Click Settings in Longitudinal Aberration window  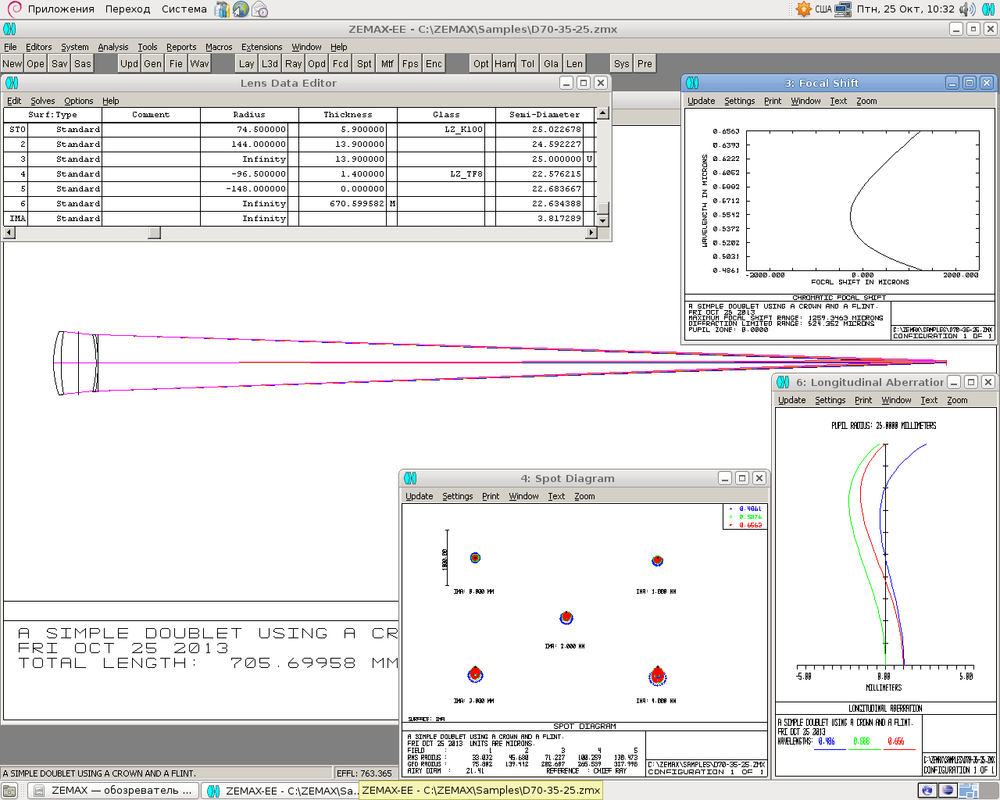[830, 400]
